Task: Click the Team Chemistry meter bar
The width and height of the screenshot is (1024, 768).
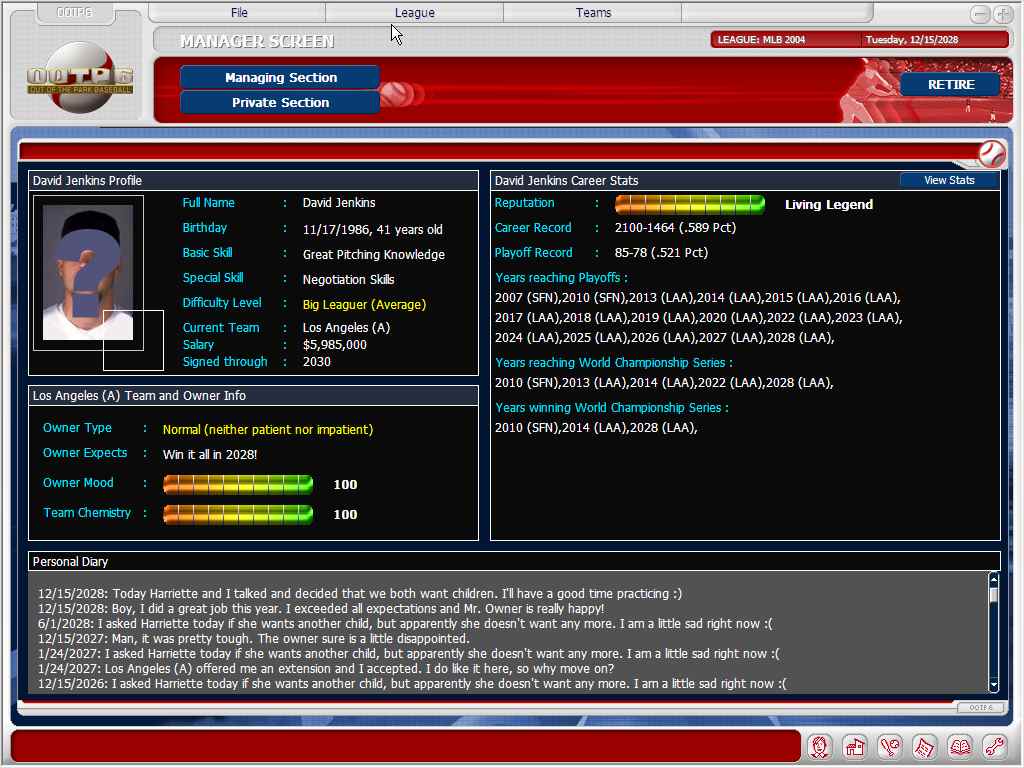Action: (x=238, y=514)
